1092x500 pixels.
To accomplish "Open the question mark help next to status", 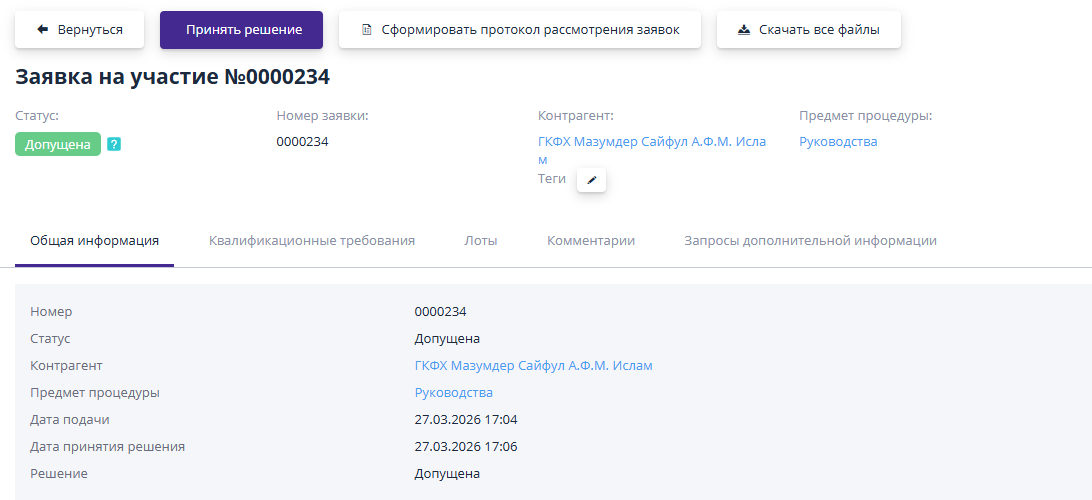I will (114, 144).
